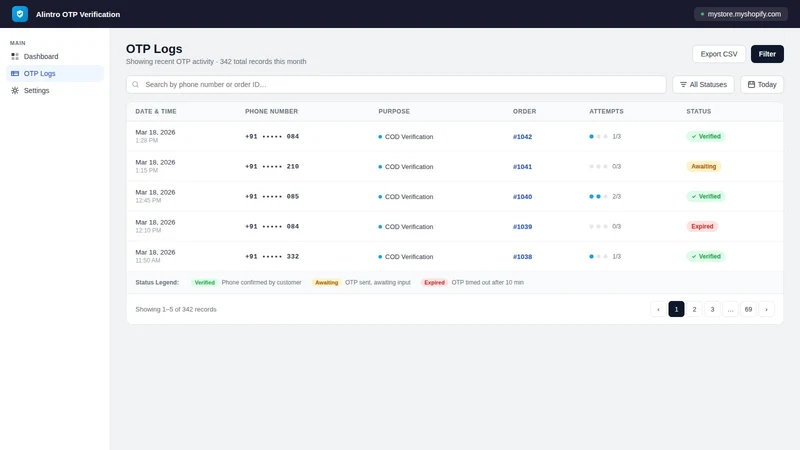
Task: Click the Status column header
Action: [x=698, y=111]
